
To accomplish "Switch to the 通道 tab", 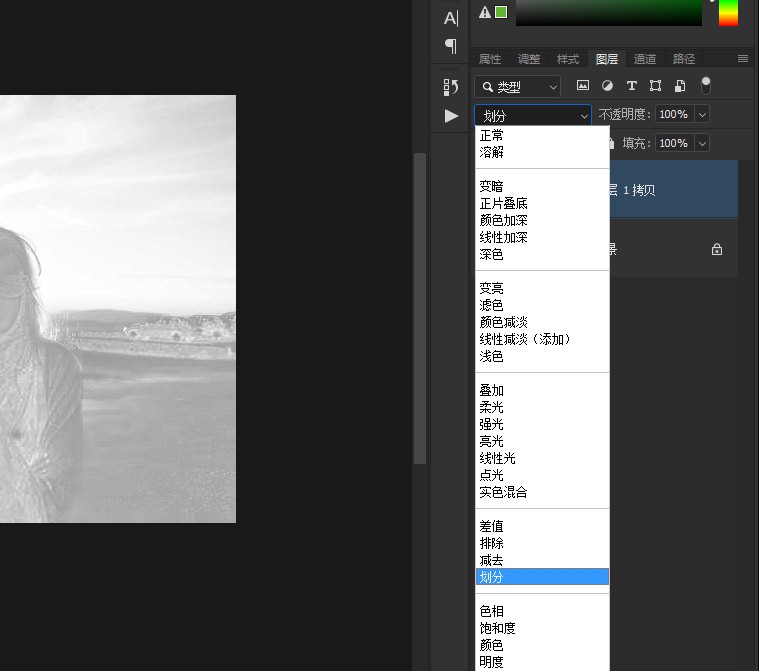I will (645, 59).
